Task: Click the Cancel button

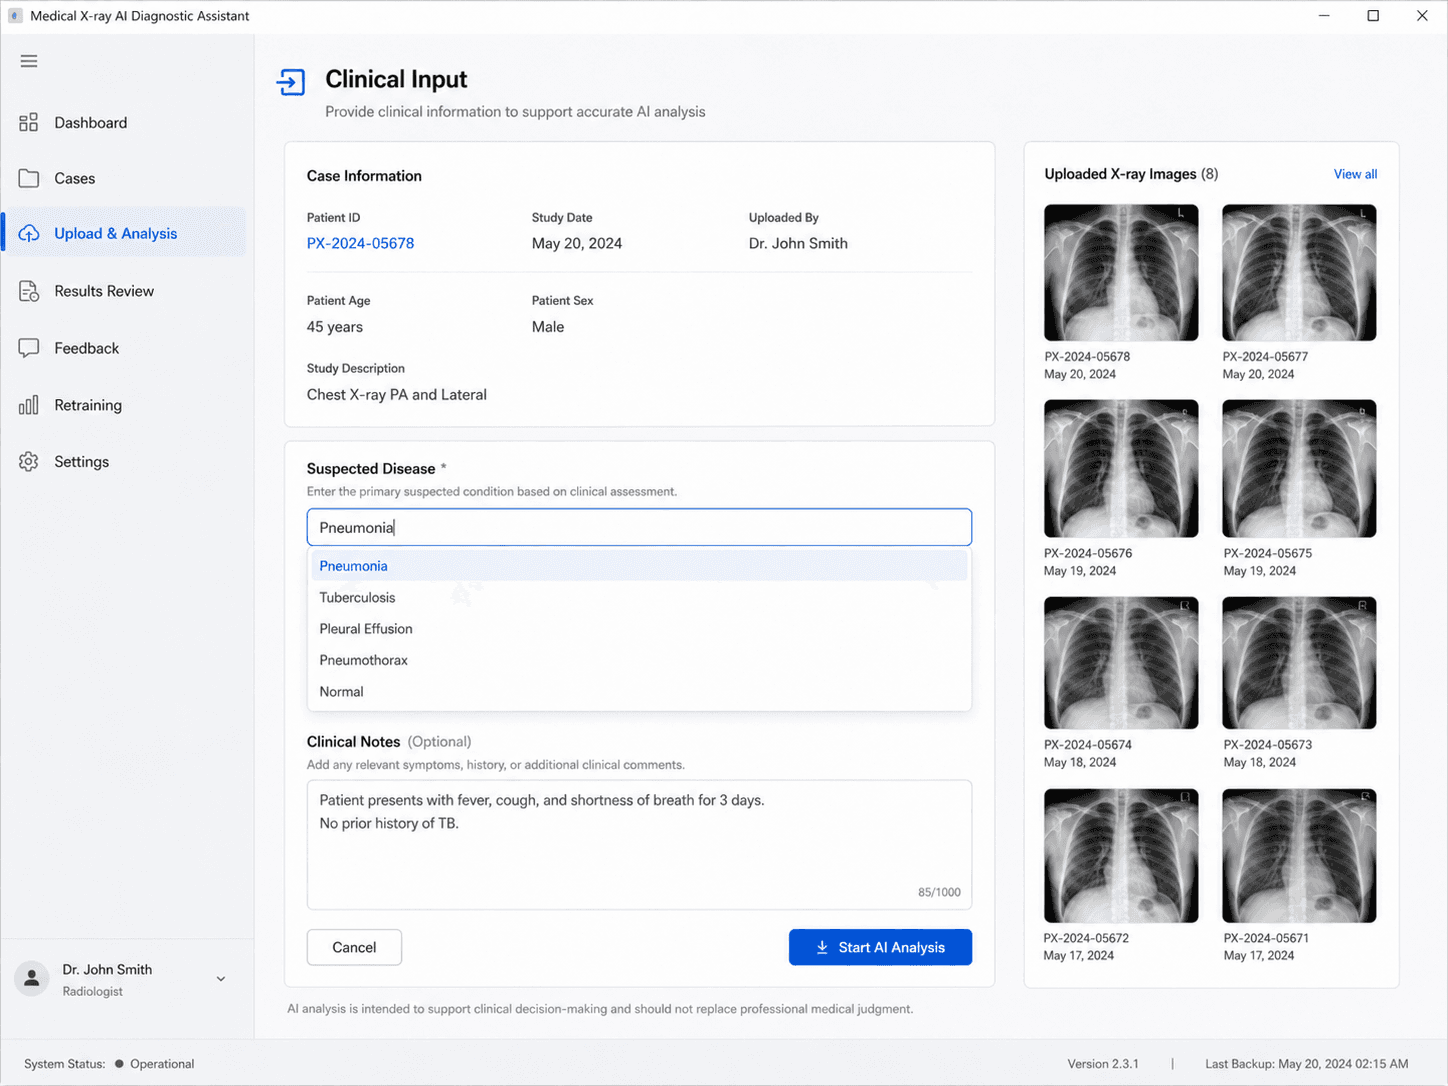Action: [354, 947]
